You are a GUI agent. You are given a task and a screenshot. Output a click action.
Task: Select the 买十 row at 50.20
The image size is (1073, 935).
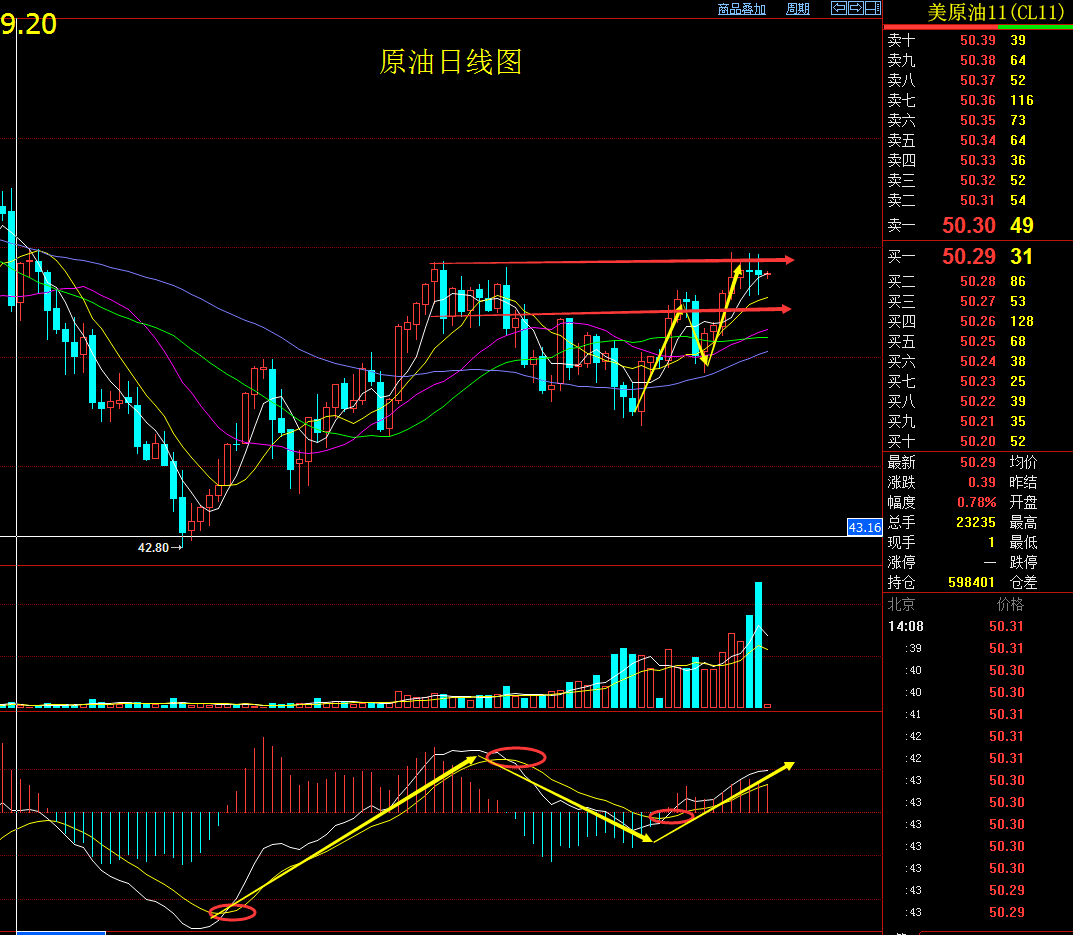(x=978, y=441)
